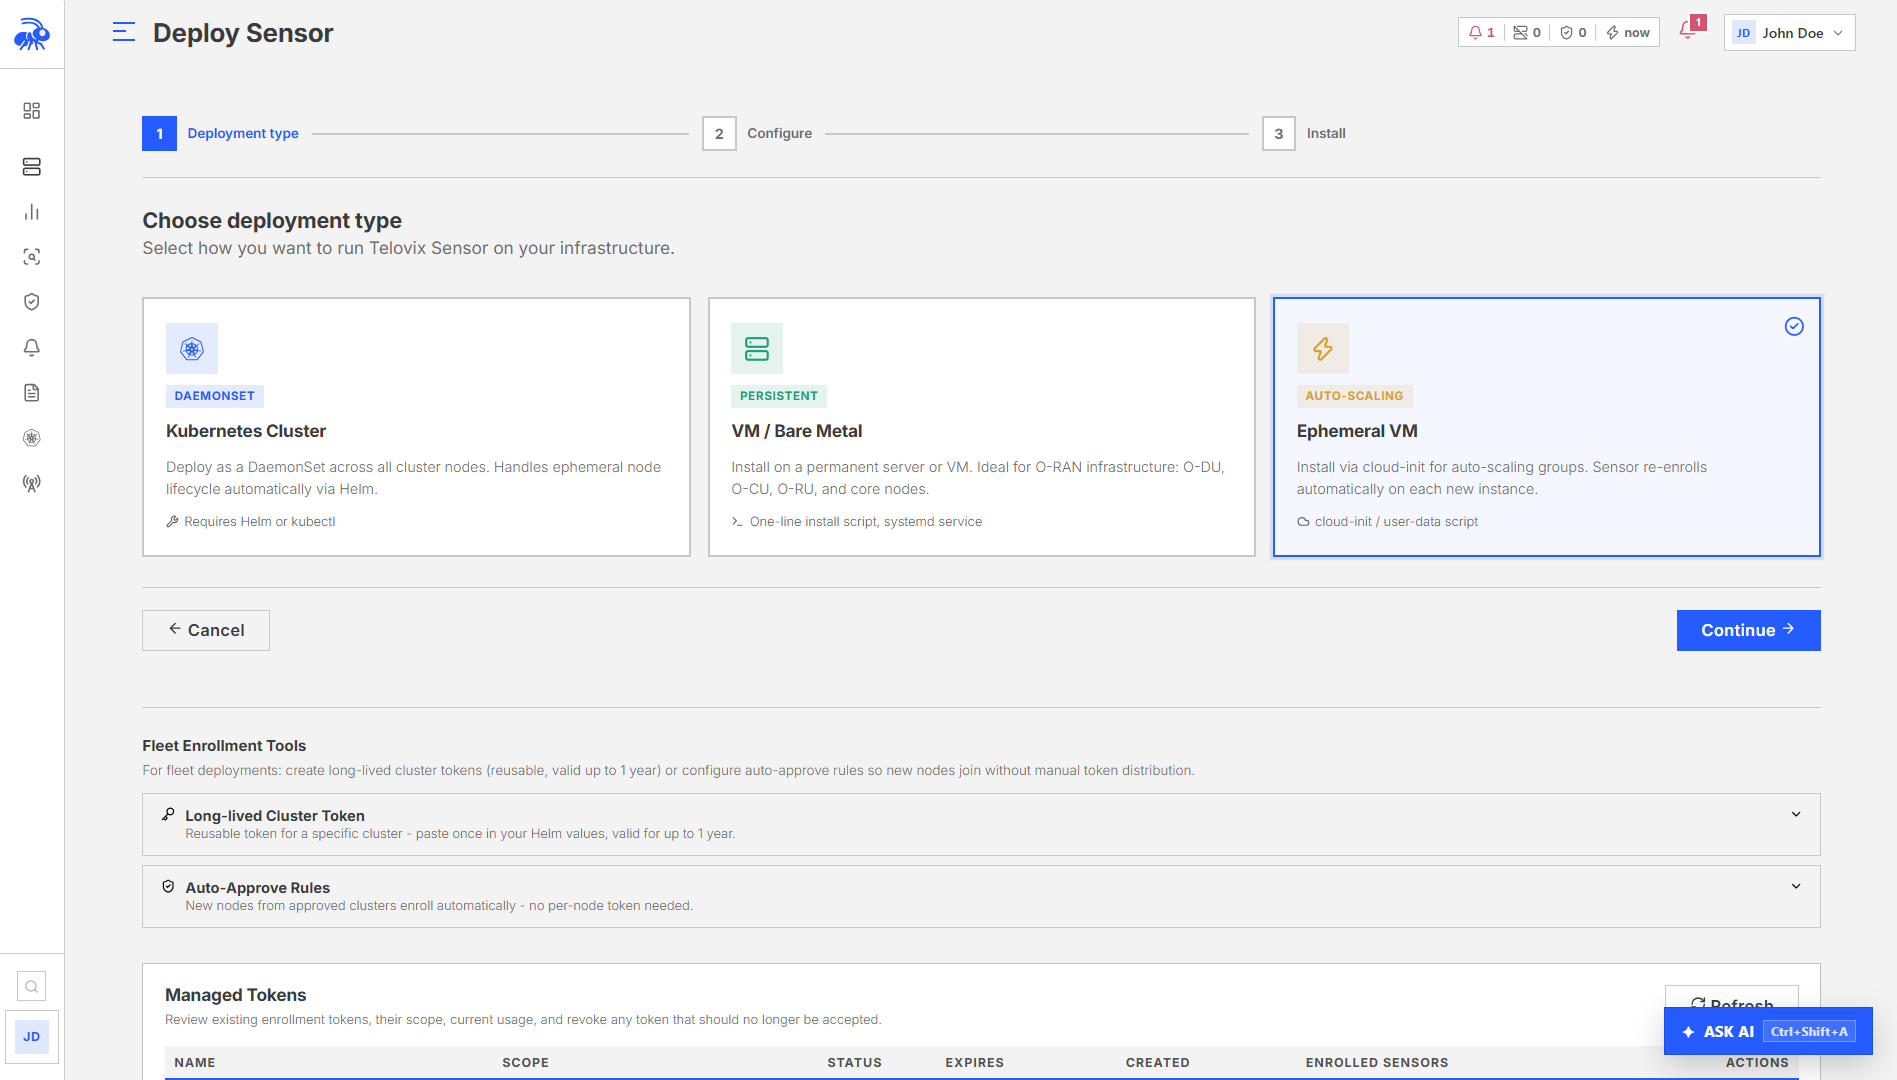Image resolution: width=1897 pixels, height=1080 pixels.
Task: Click the offline servers count indicator
Action: click(1527, 33)
